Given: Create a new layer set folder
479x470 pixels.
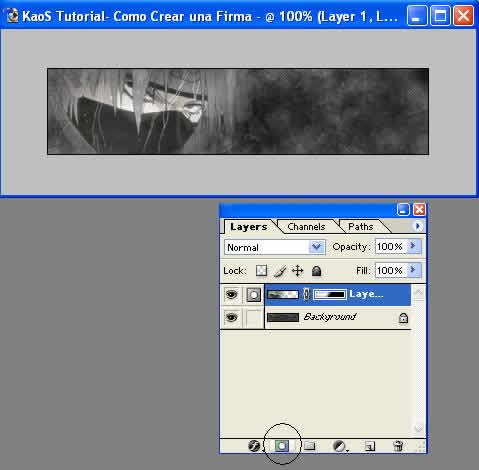Looking at the screenshot, I should (x=309, y=446).
